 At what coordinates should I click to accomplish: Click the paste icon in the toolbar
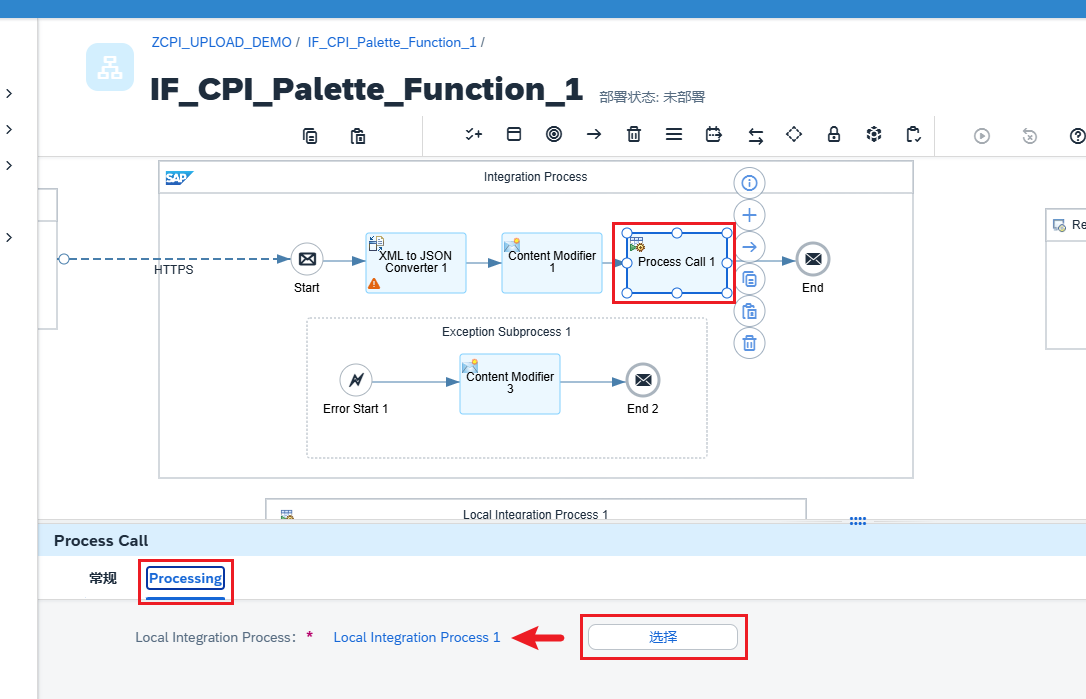pos(357,136)
